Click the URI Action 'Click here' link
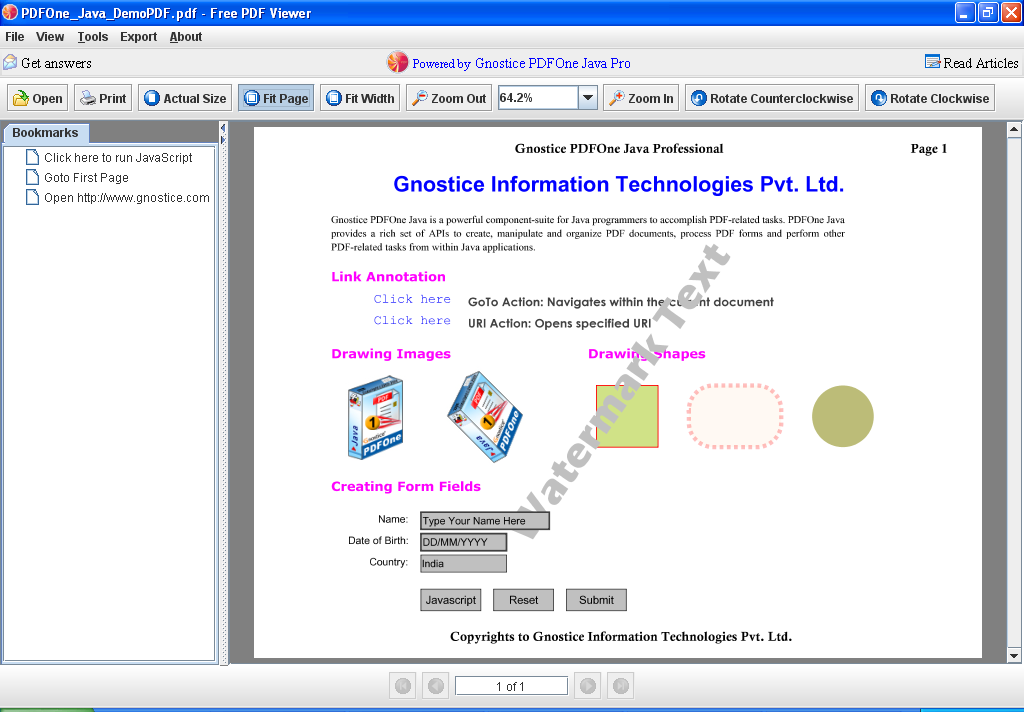This screenshot has width=1024, height=712. click(412, 321)
